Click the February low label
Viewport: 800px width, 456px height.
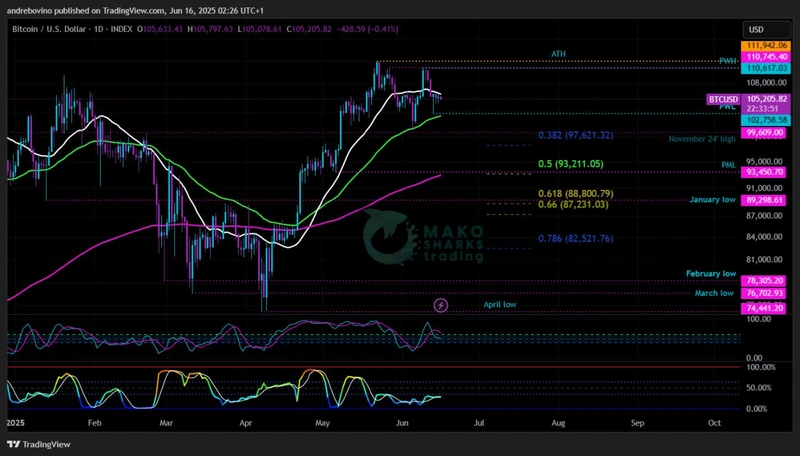point(711,273)
